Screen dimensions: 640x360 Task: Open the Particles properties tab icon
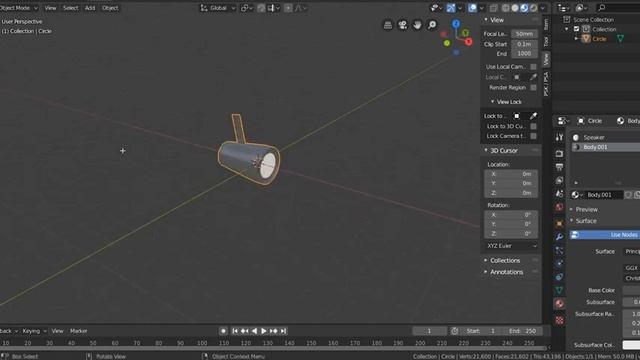tap(559, 250)
